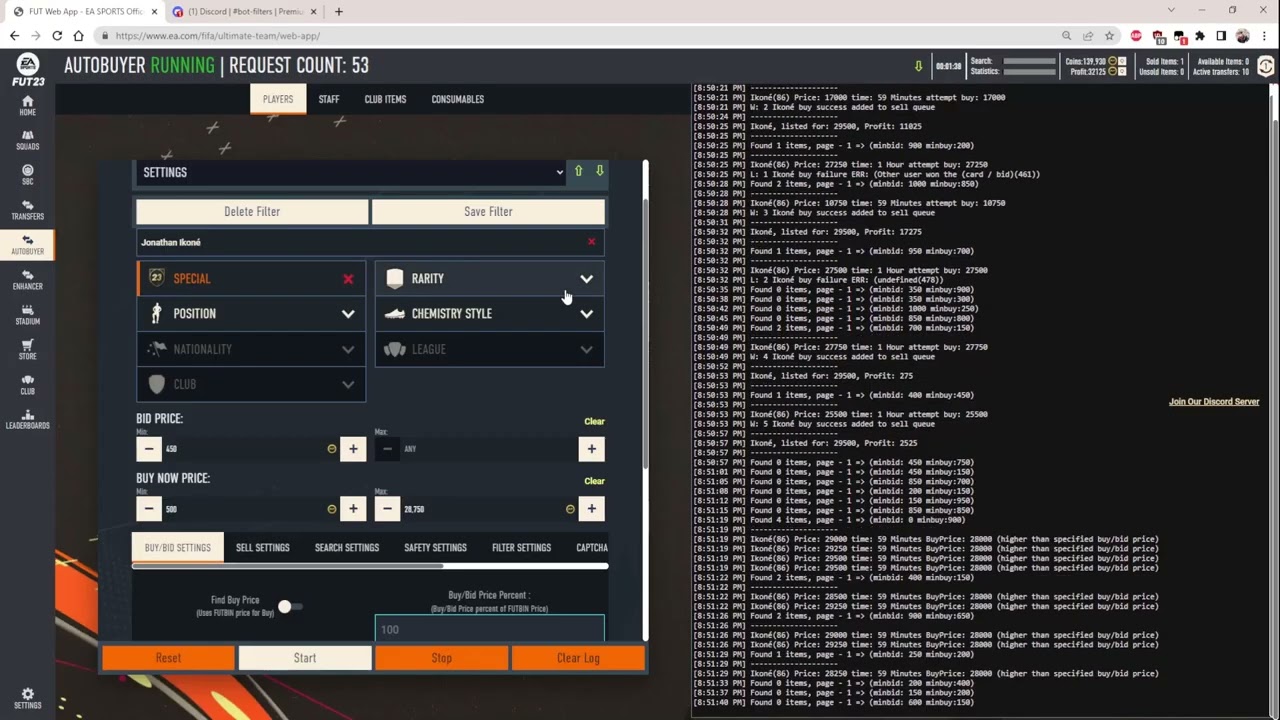
Task: Click the Delete Filter button
Action: (252, 212)
